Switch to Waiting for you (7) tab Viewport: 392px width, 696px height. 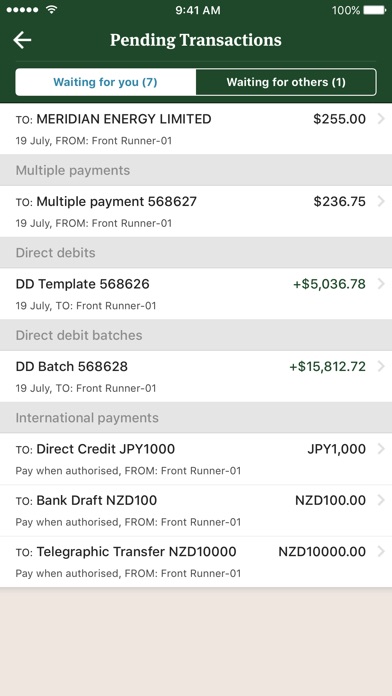coord(106,82)
